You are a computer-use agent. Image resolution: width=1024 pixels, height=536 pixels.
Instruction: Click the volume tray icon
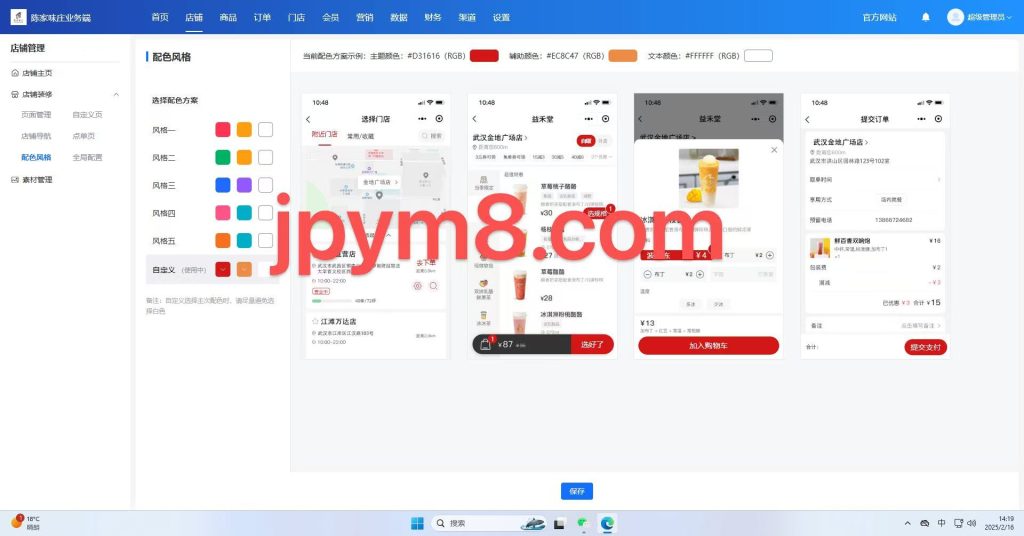pyautogui.click(x=972, y=523)
